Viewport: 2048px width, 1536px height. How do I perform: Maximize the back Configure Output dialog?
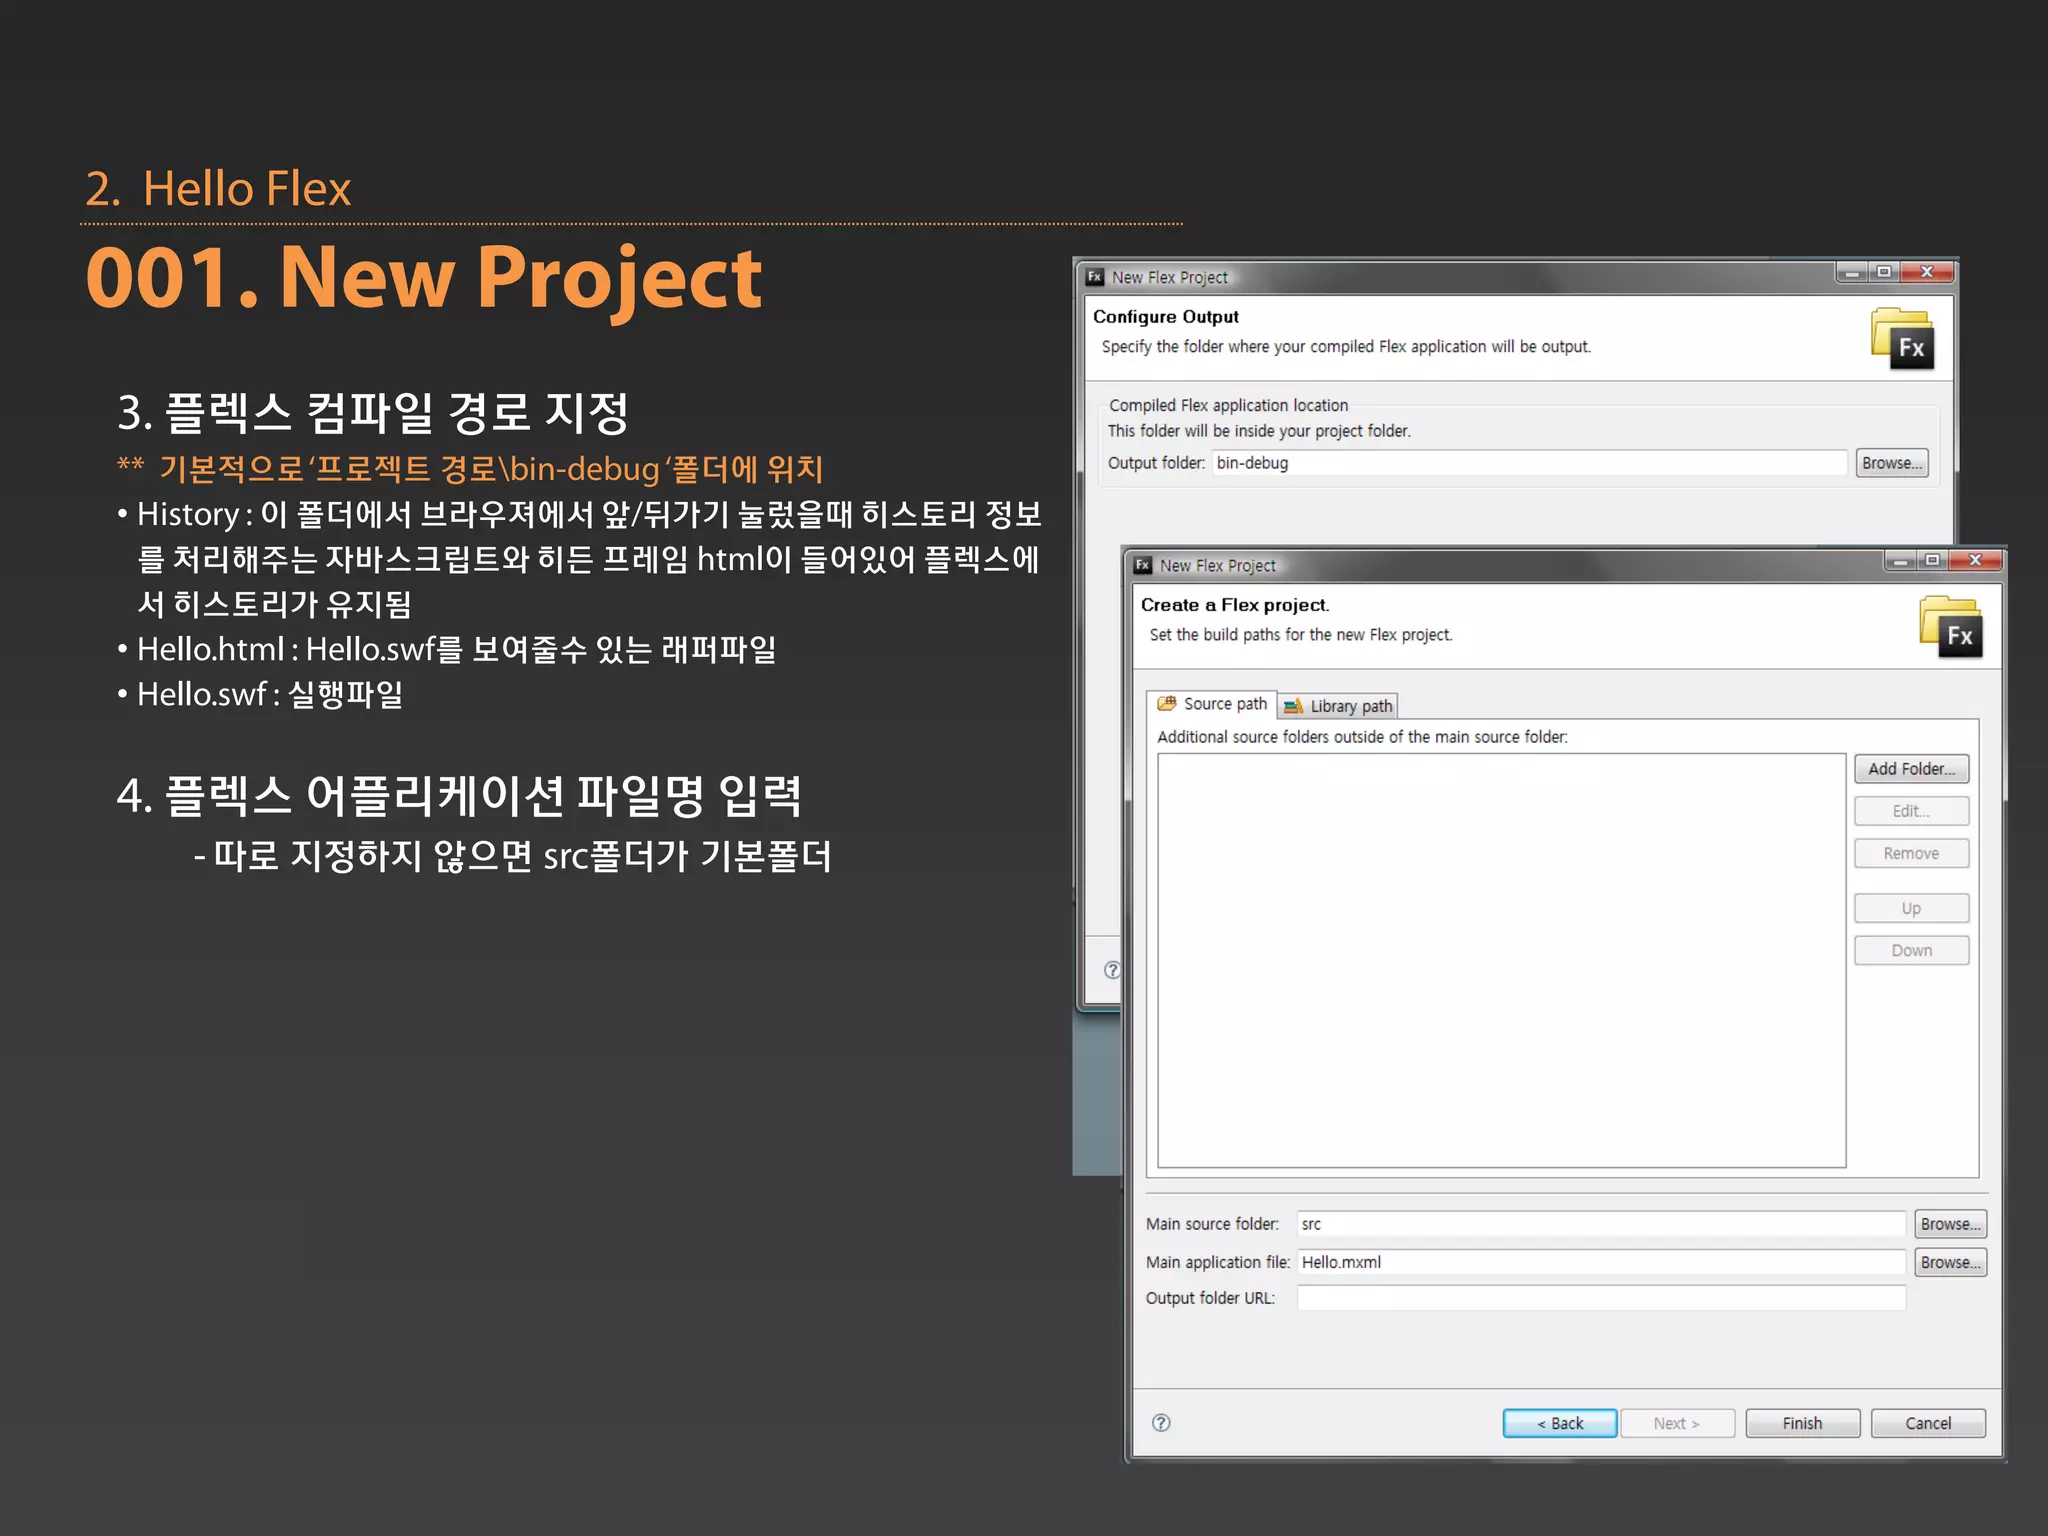pyautogui.click(x=1884, y=273)
